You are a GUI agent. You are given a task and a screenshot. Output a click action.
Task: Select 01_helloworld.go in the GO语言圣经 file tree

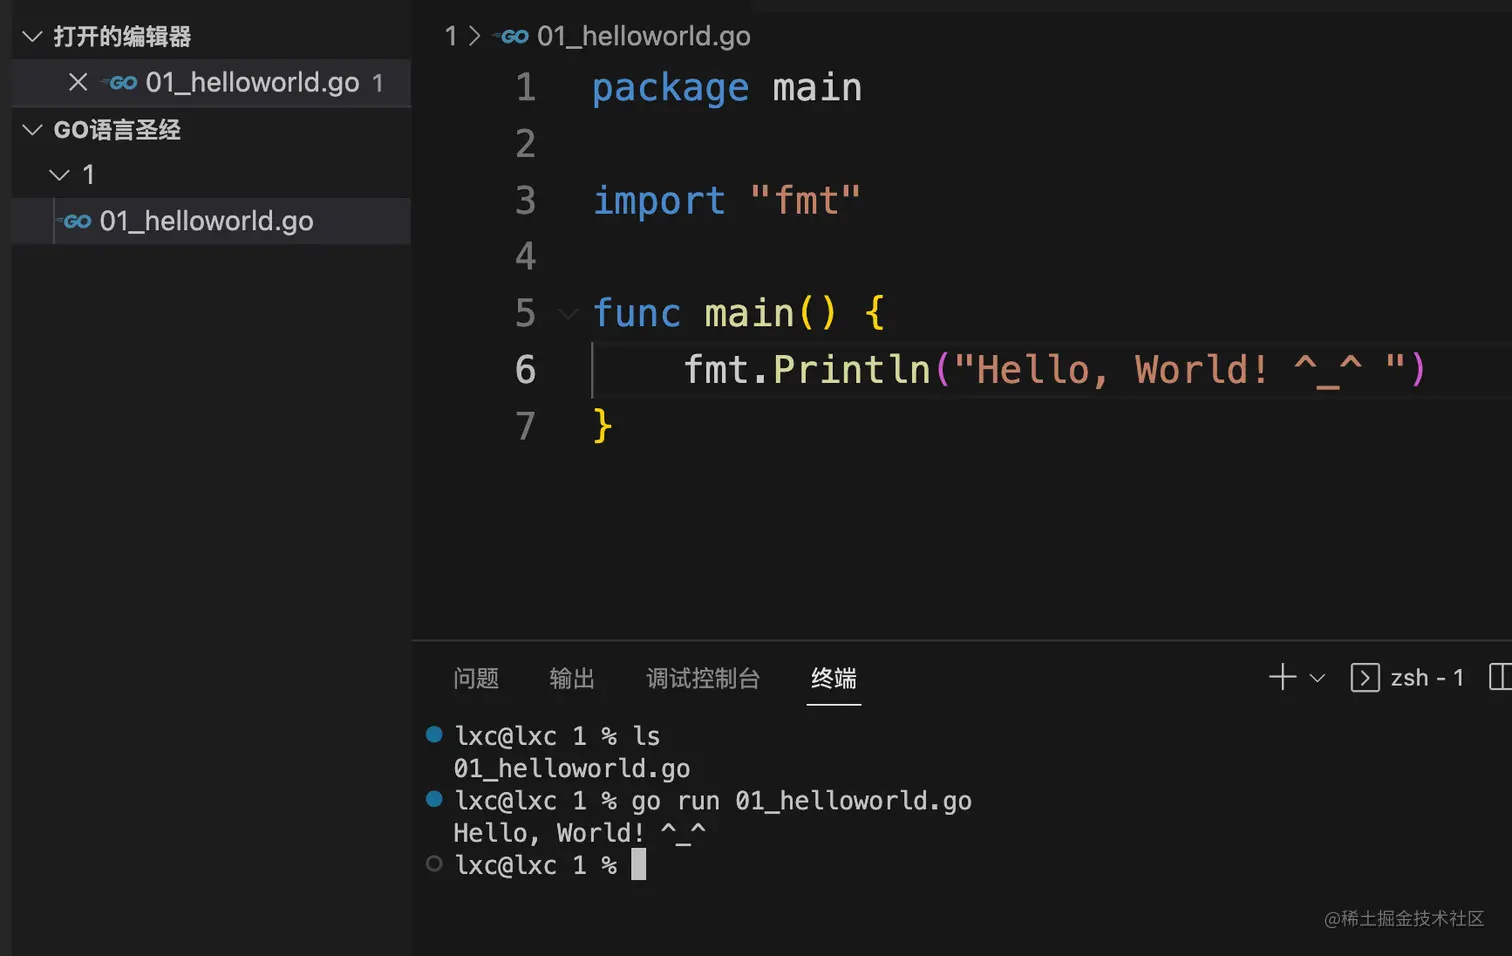point(211,221)
